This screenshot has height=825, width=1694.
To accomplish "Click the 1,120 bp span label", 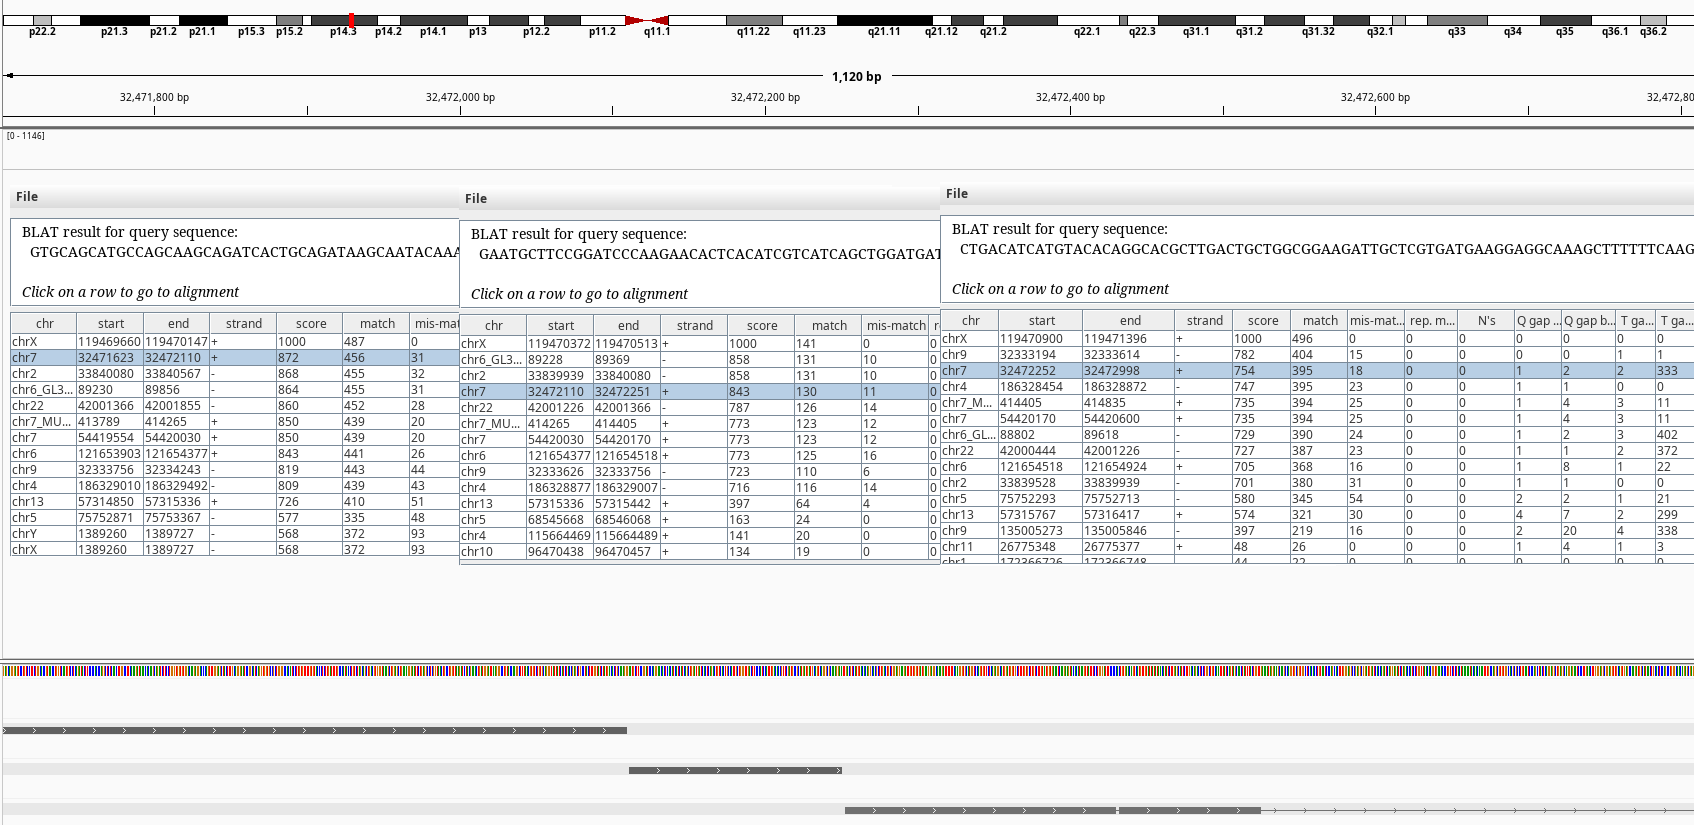I will click(857, 76).
